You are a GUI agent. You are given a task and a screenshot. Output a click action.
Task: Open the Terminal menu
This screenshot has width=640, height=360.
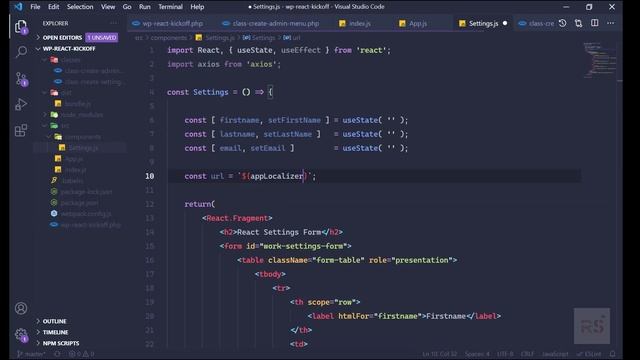pos(170,7)
